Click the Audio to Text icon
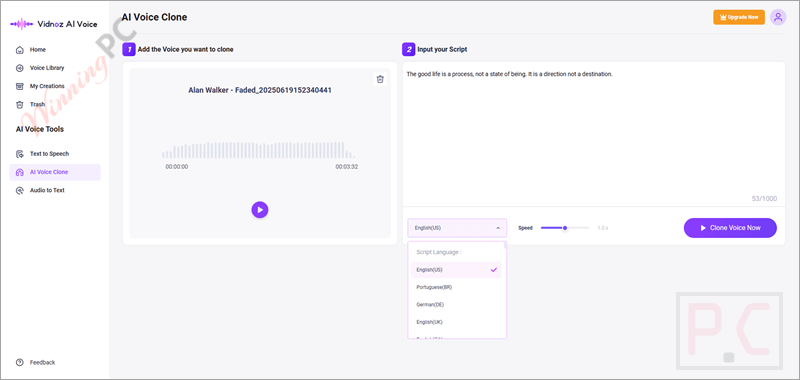The image size is (800, 380). (20, 190)
